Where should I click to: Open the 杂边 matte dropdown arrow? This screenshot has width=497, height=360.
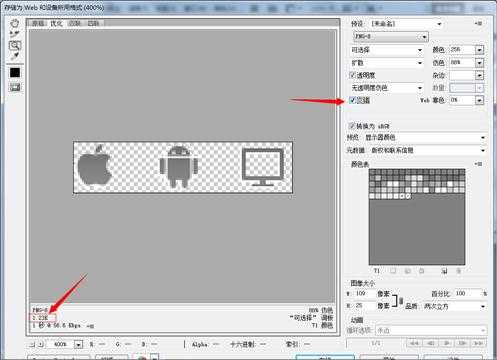479,75
